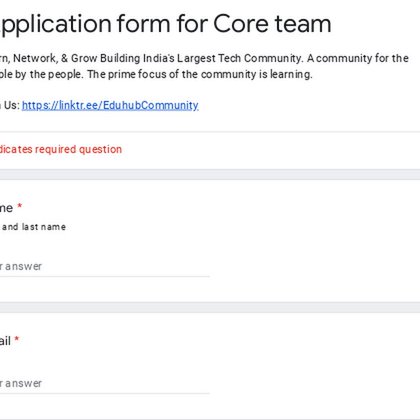Focus the Email answer input field
420x420 pixels.
105,383
